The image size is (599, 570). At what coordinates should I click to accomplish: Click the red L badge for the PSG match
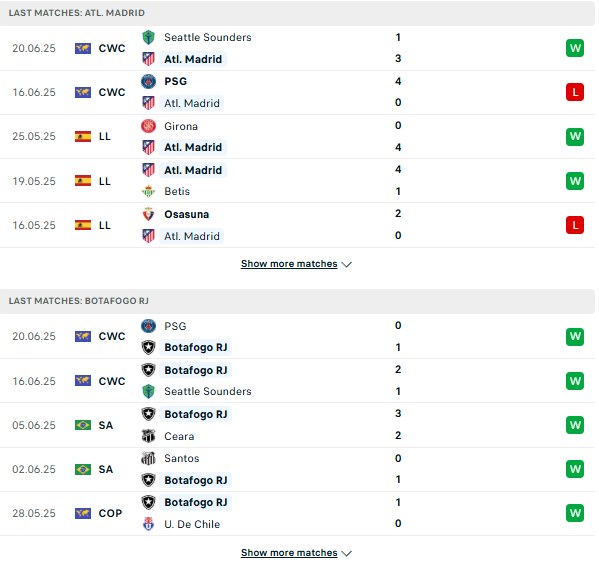tap(575, 92)
